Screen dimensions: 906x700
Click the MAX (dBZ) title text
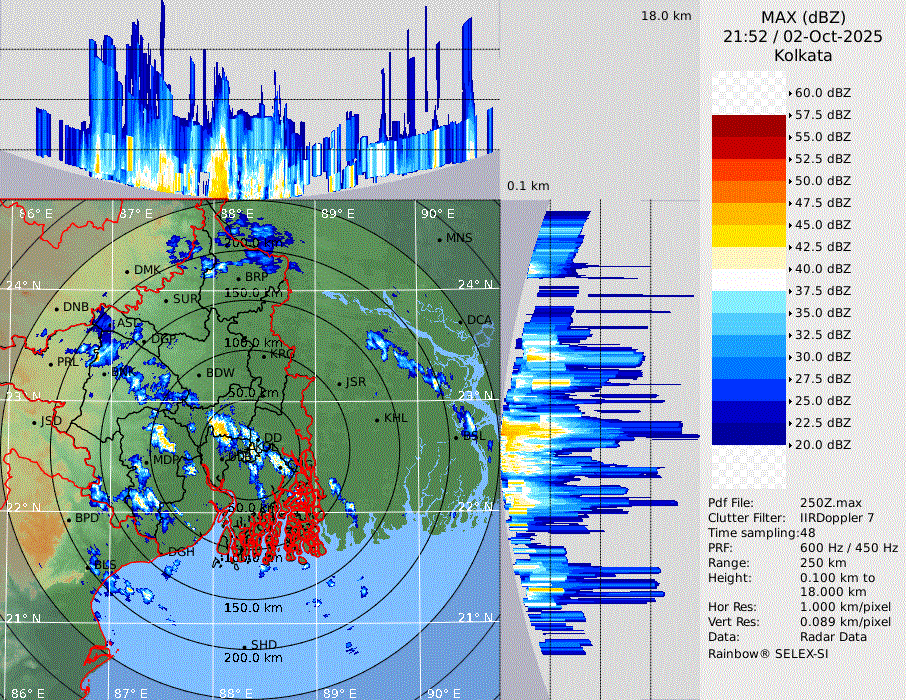[x=803, y=17]
